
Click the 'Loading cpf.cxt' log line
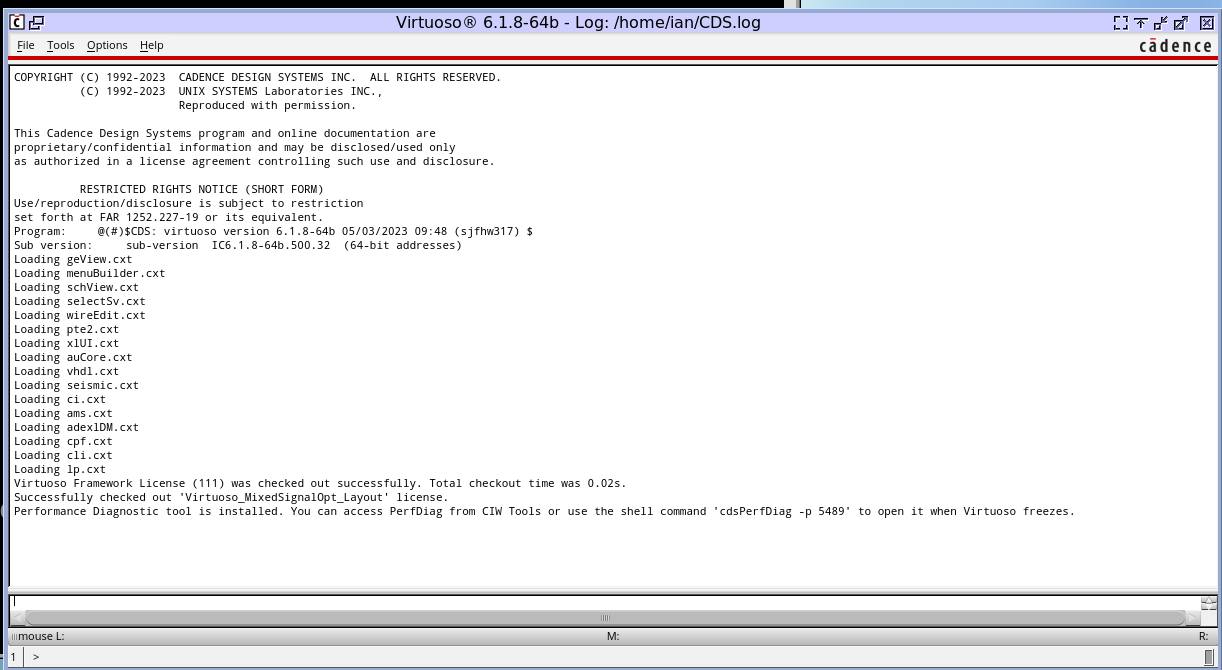tap(63, 441)
